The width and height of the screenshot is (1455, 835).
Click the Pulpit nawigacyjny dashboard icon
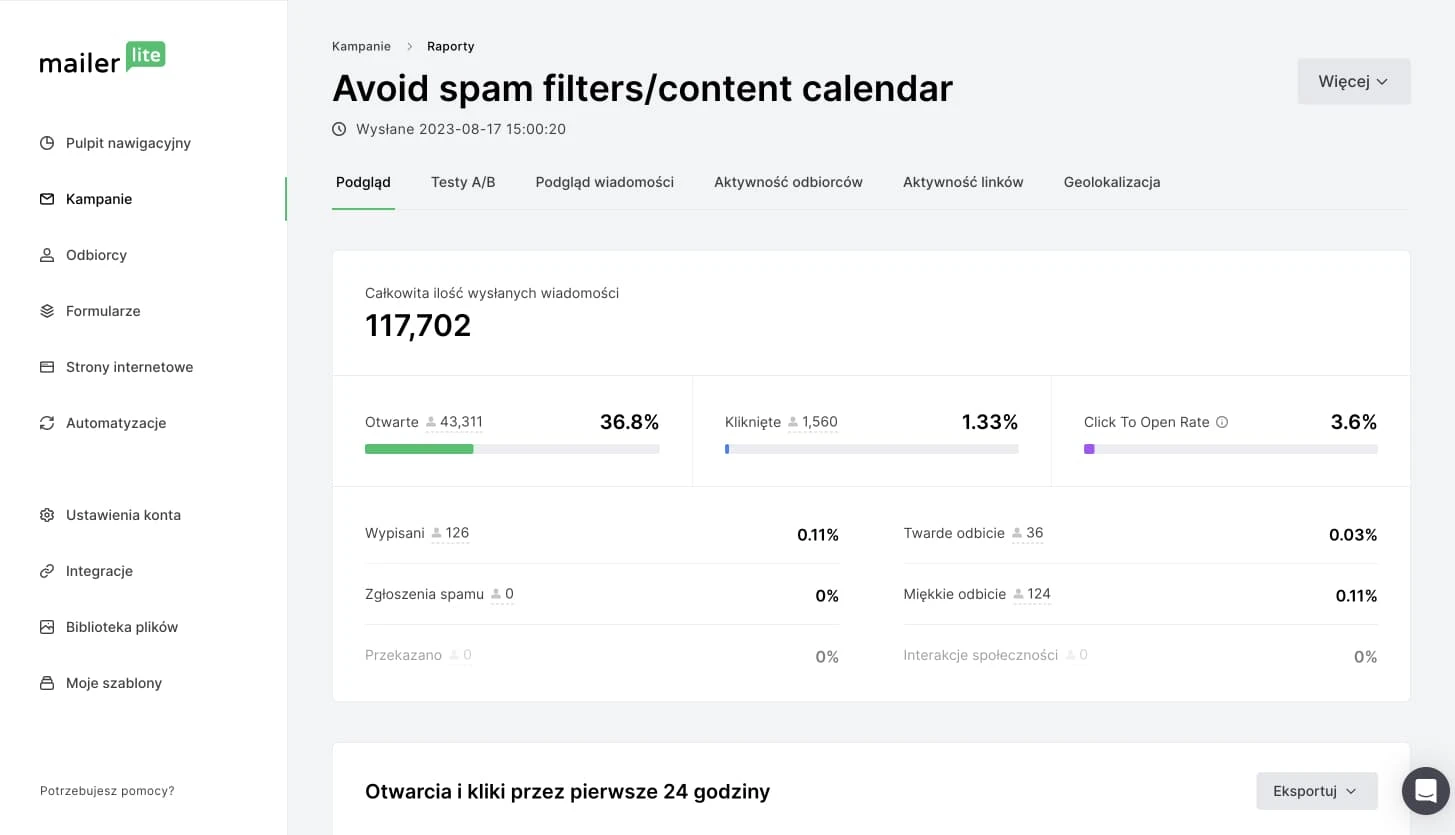[47, 143]
